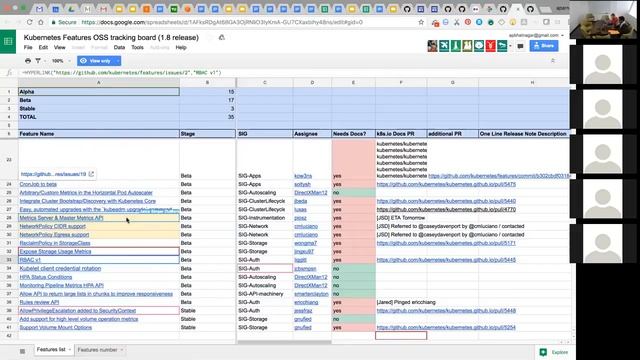Click the formula bar content
This screenshot has width=640, height=360.
[x=122, y=73]
